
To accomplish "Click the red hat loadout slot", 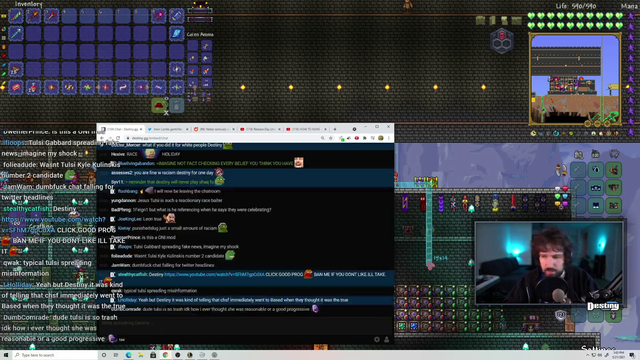I will click(159, 105).
